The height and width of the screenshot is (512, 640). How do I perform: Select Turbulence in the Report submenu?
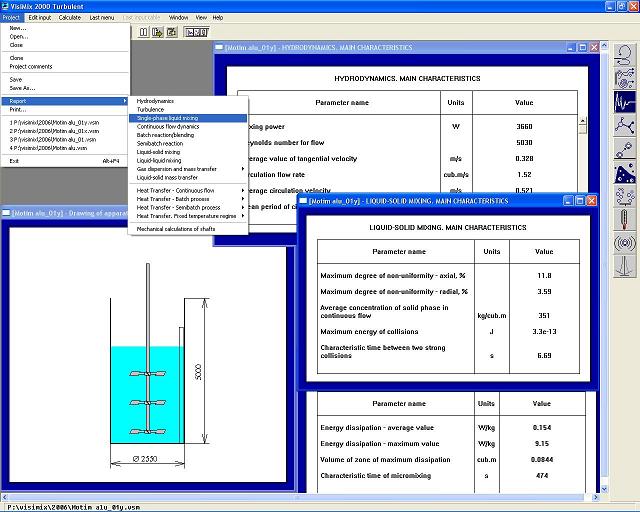click(188, 109)
